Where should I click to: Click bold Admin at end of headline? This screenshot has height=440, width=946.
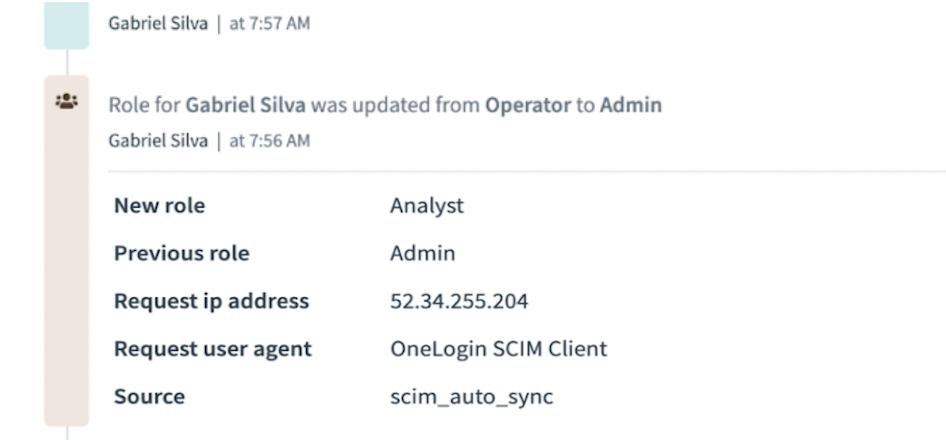tap(630, 104)
